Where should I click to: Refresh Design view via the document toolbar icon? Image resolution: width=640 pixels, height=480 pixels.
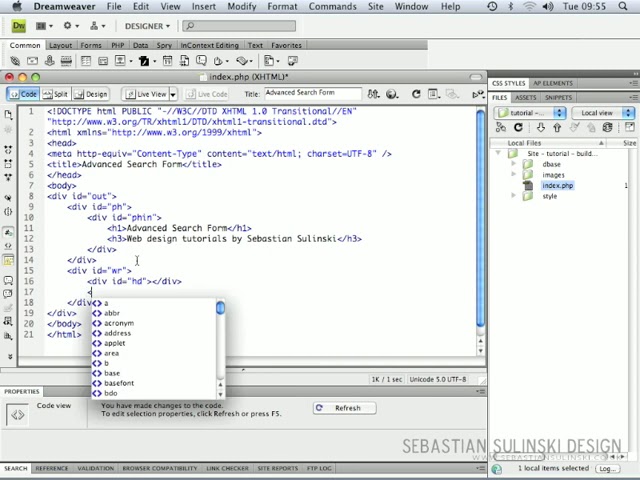[x=416, y=94]
